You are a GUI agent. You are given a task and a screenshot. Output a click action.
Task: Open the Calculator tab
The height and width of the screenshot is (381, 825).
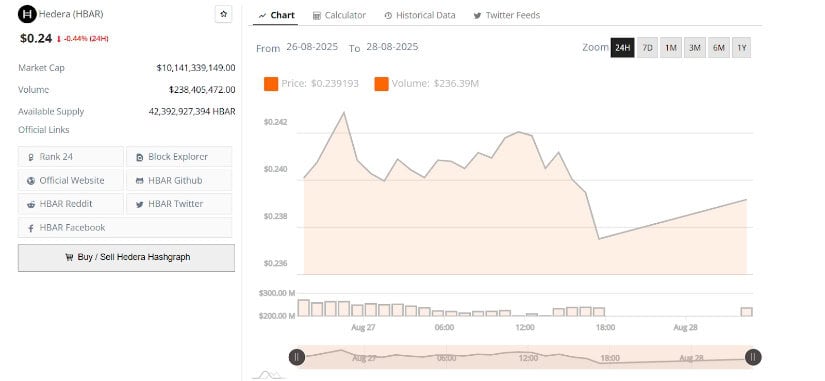click(x=339, y=15)
